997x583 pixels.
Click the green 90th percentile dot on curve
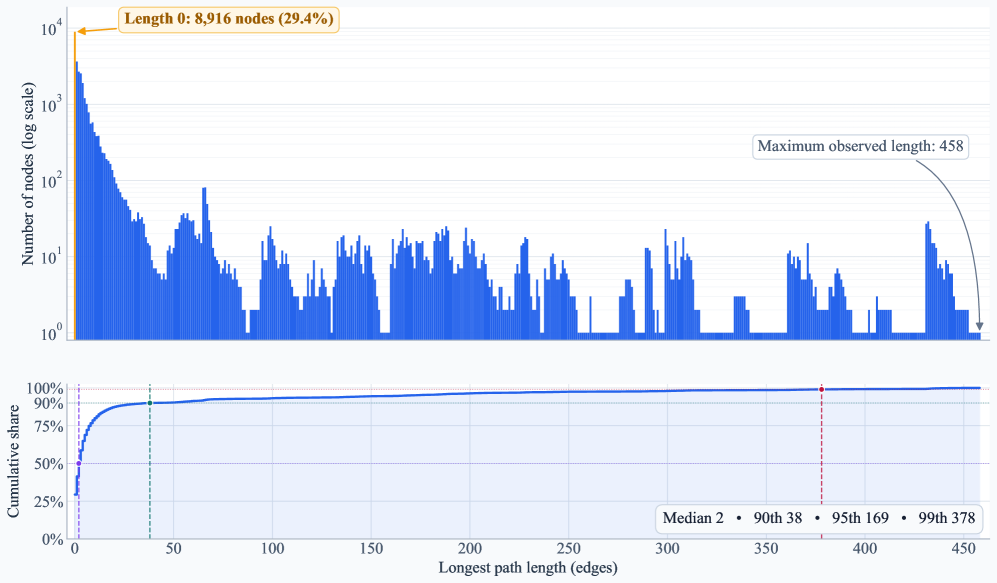149,403
